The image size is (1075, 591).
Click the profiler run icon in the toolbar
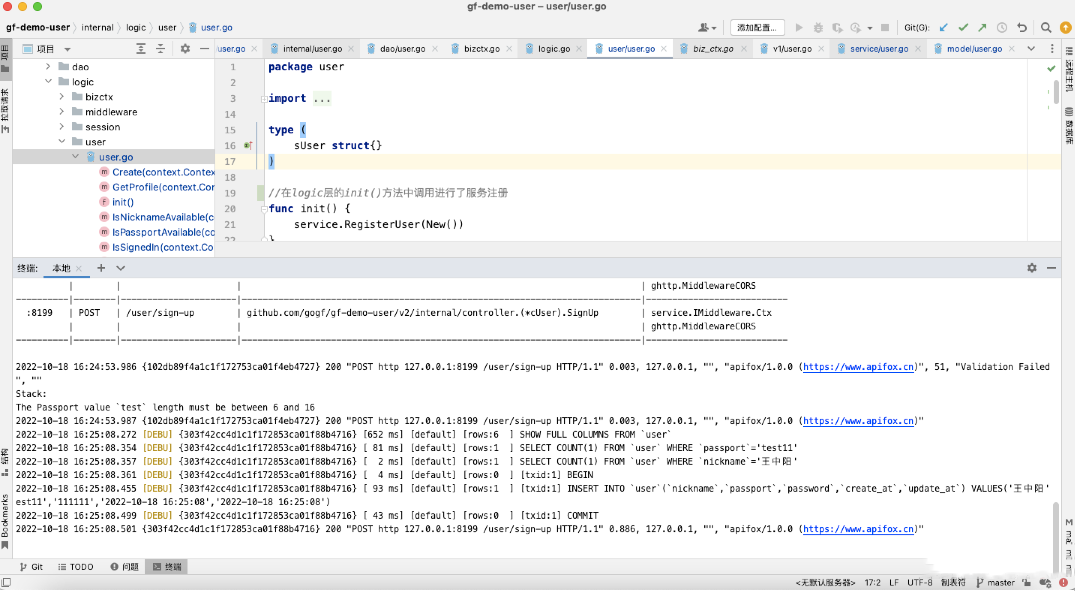(856, 27)
